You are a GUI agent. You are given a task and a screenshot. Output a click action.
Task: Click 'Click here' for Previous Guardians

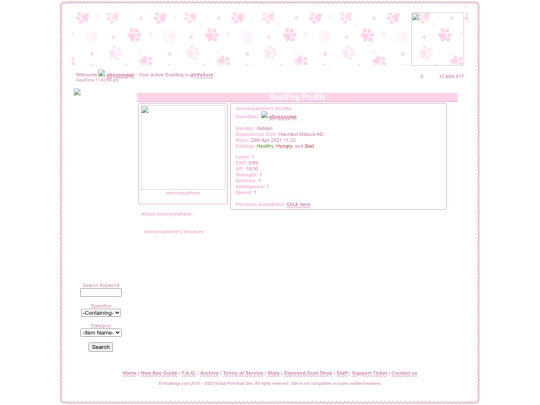(x=298, y=205)
